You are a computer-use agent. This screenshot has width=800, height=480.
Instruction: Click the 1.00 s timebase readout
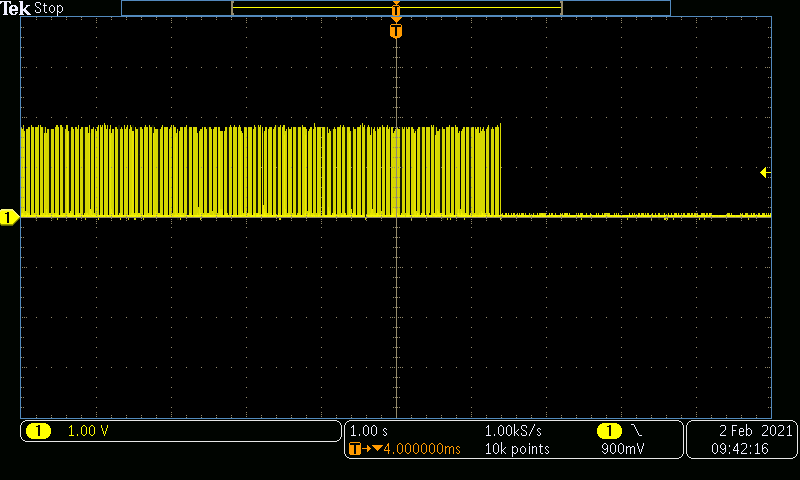[368, 431]
